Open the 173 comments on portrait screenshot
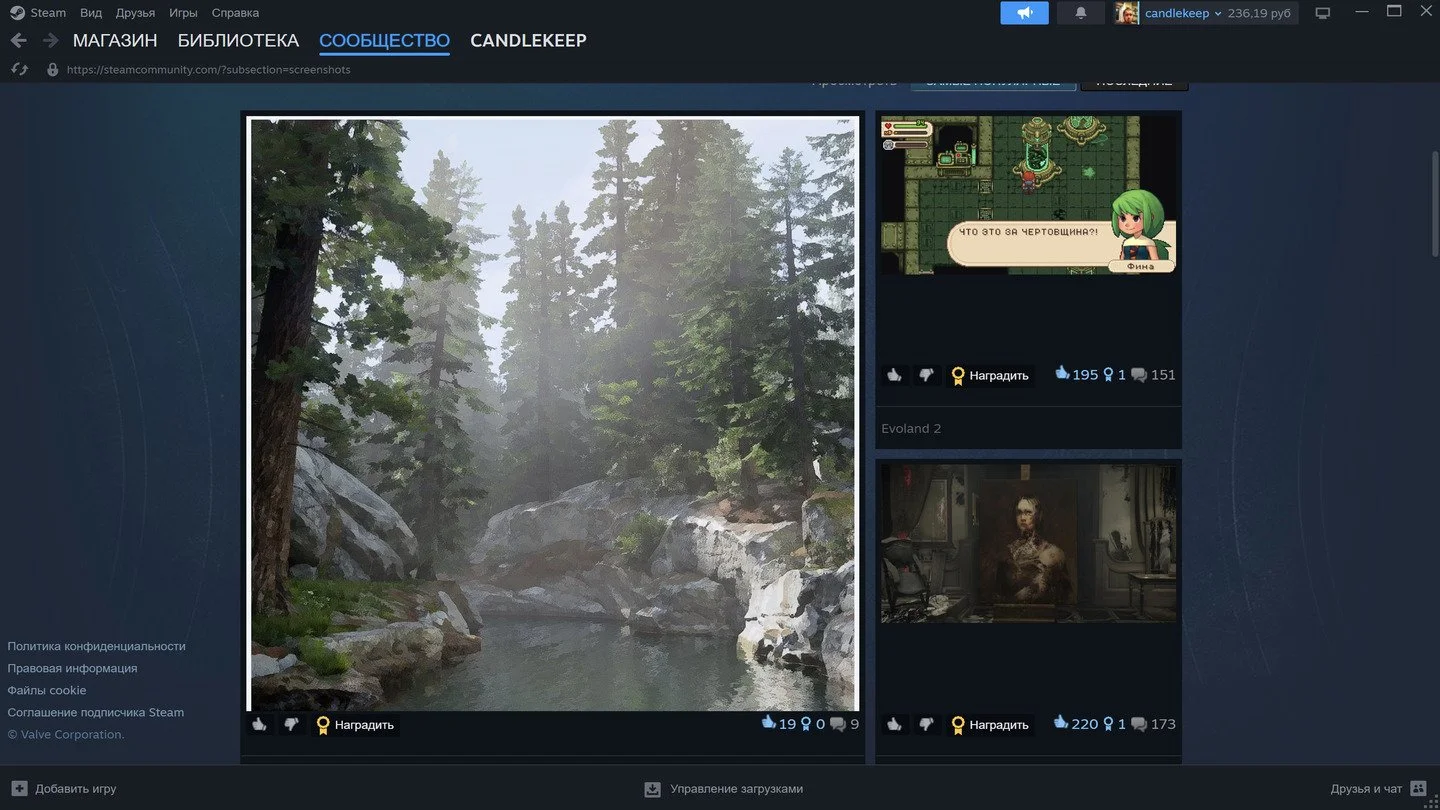Image resolution: width=1440 pixels, height=810 pixels. pos(1153,724)
